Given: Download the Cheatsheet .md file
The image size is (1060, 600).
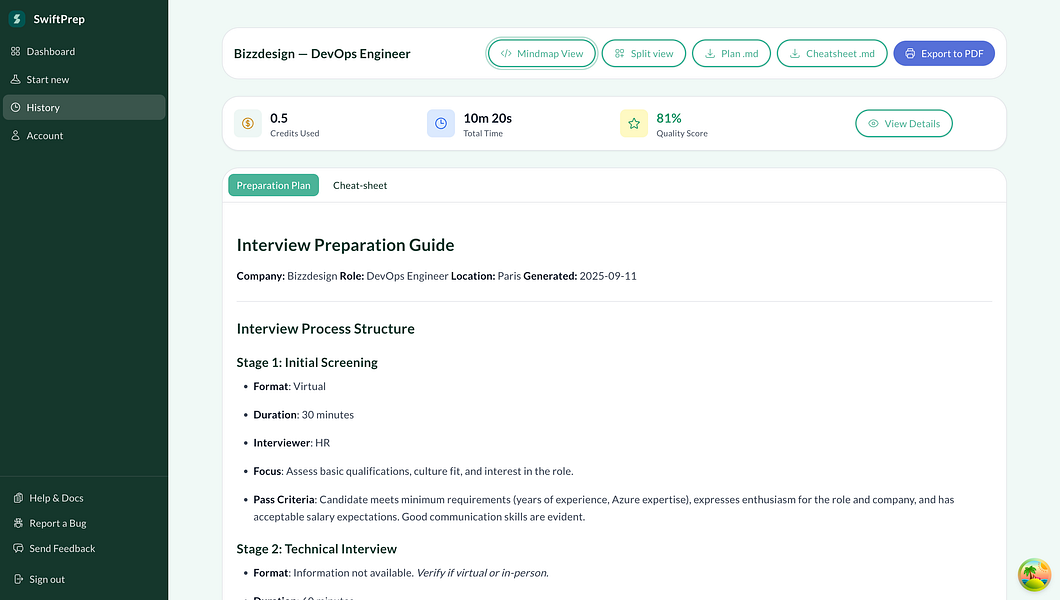Looking at the screenshot, I should tap(831, 53).
